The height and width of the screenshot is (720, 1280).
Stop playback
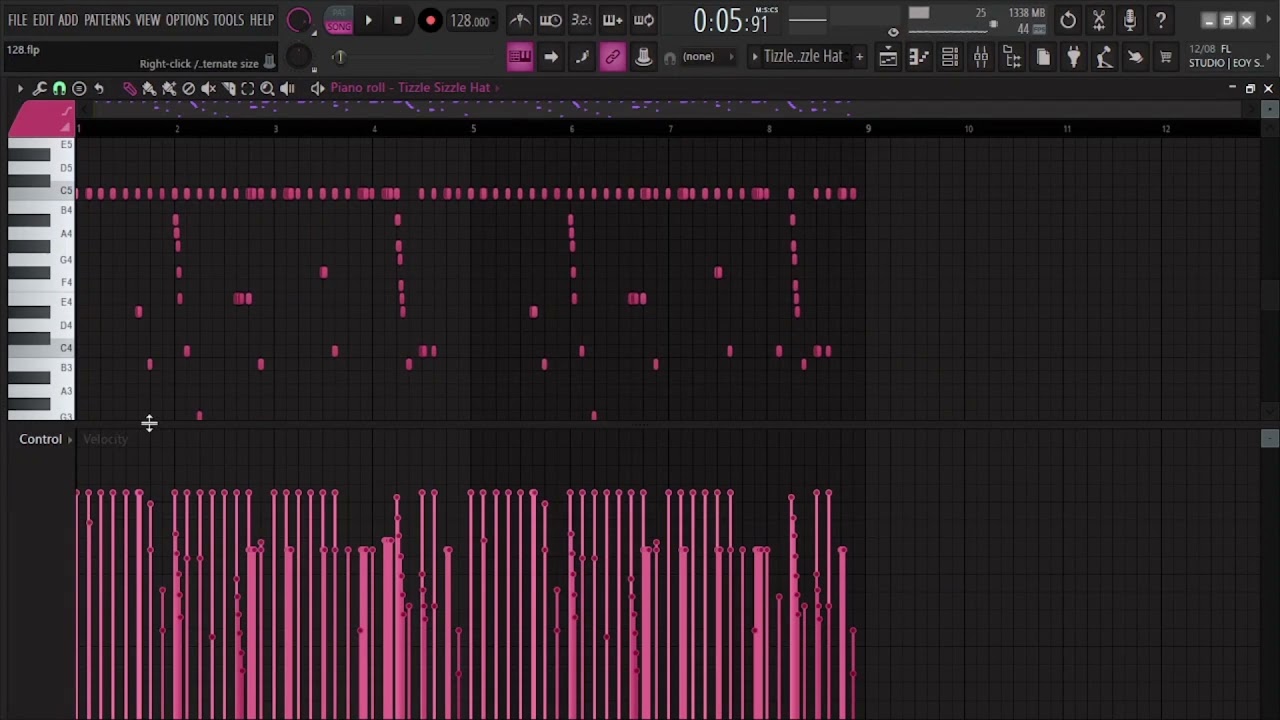point(398,20)
